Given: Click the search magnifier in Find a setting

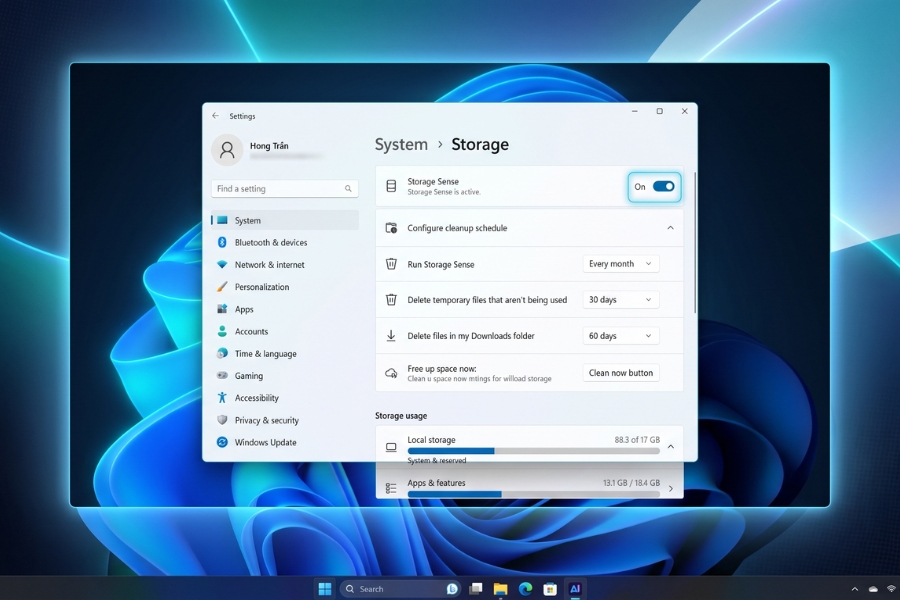Looking at the screenshot, I should click(x=348, y=189).
